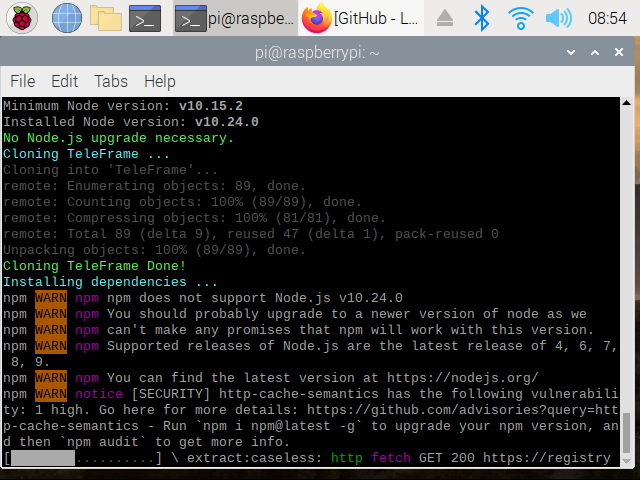Screen dimensions: 640x480
Task: Click the 'Cloning TeleFrame ...' cyan line
Action: [x=86, y=154]
